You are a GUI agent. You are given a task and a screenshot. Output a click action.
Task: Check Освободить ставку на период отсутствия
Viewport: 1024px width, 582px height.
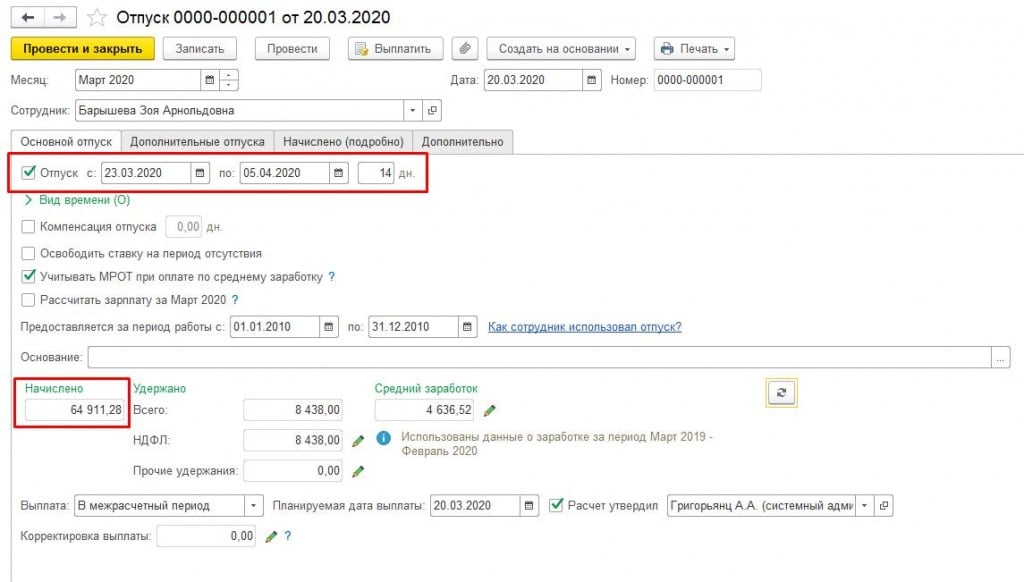tap(28, 254)
